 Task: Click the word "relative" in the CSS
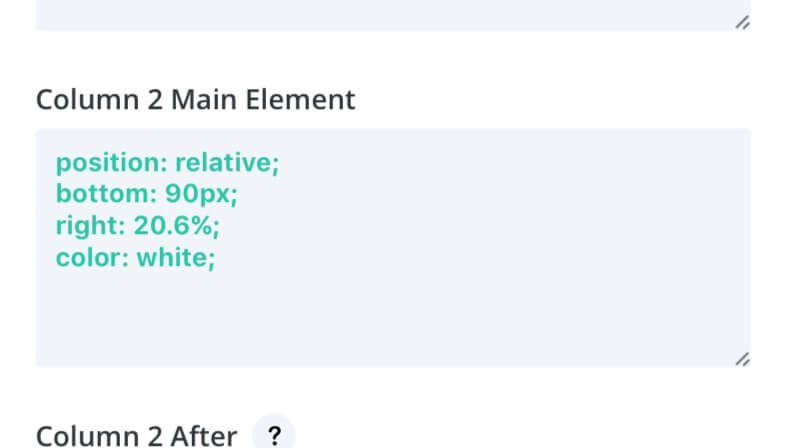click(223, 163)
